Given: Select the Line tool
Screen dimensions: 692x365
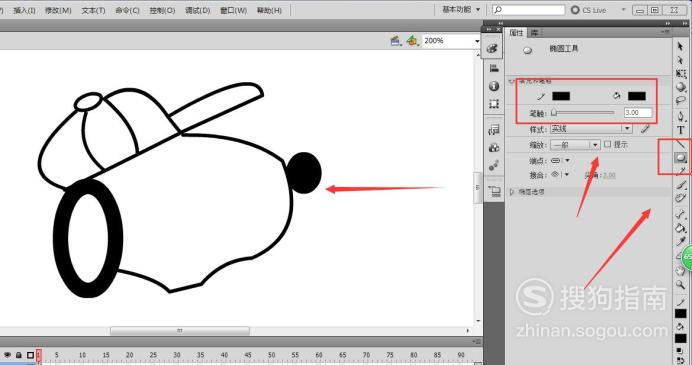Looking at the screenshot, I should pos(681,144).
